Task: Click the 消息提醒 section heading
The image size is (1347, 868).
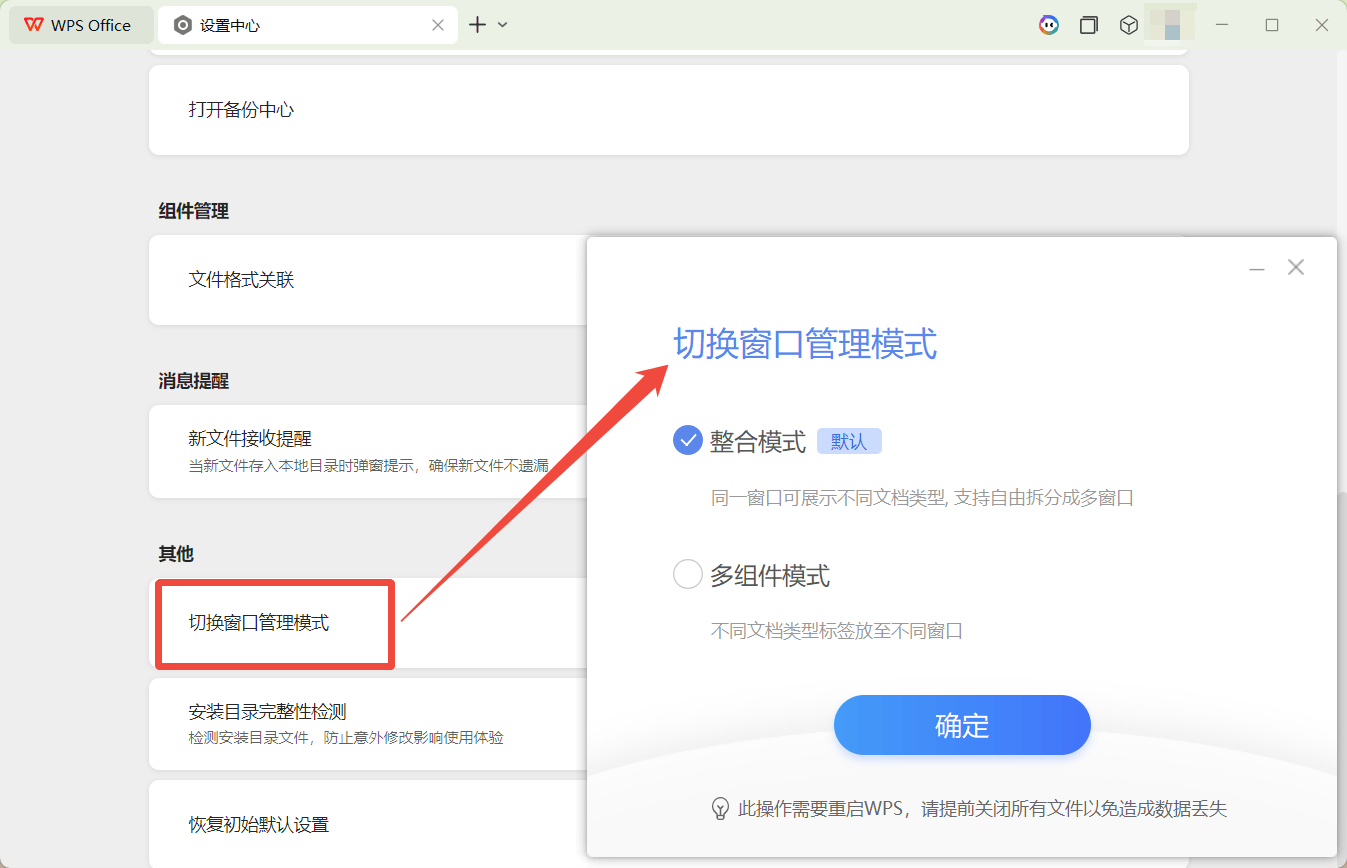Action: [194, 381]
